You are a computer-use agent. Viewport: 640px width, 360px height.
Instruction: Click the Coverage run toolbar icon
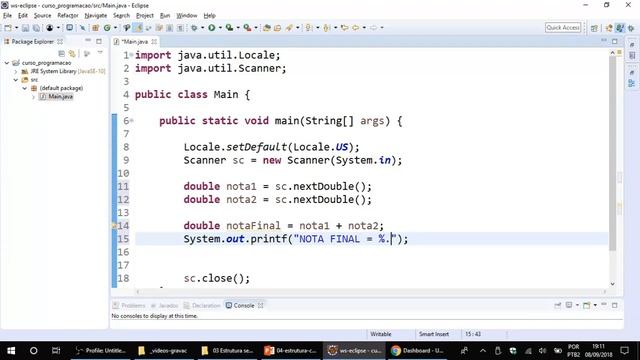(x=229, y=28)
